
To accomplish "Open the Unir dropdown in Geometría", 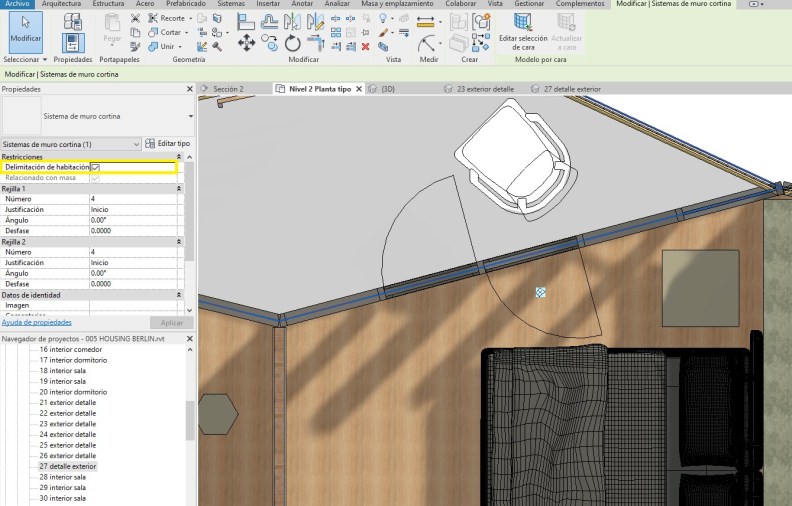I will [181, 46].
